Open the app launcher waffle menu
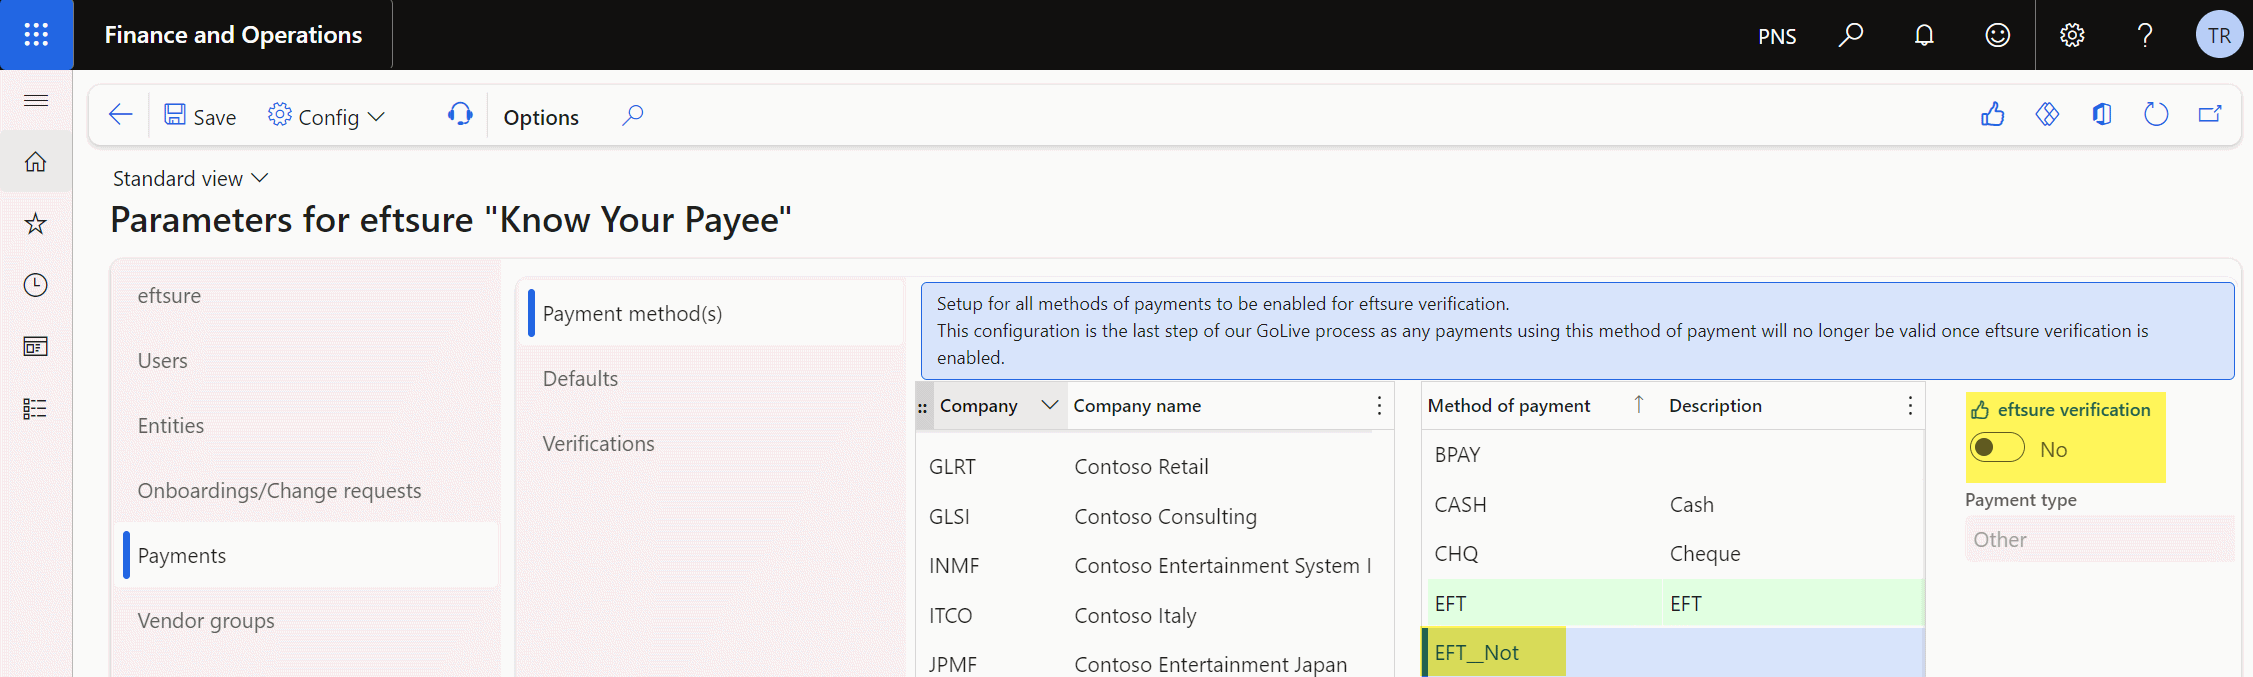Image resolution: width=2253 pixels, height=677 pixels. coord(36,35)
